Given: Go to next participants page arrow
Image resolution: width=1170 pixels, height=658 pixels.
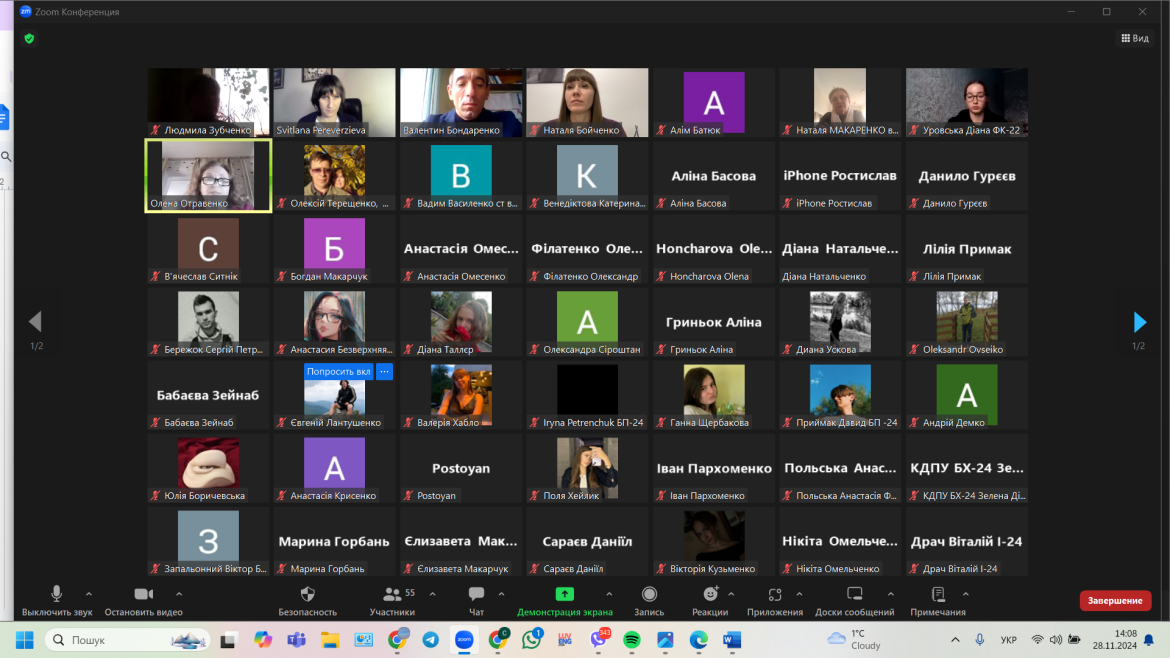Looking at the screenshot, I should [x=1139, y=322].
